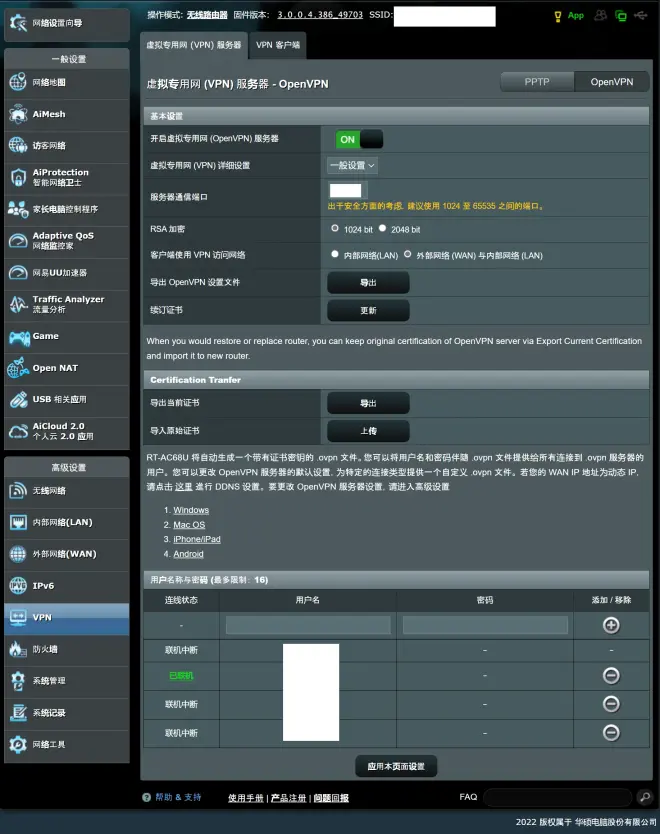Click 上传 to import original certificate
660x834 pixels.
[368, 431]
